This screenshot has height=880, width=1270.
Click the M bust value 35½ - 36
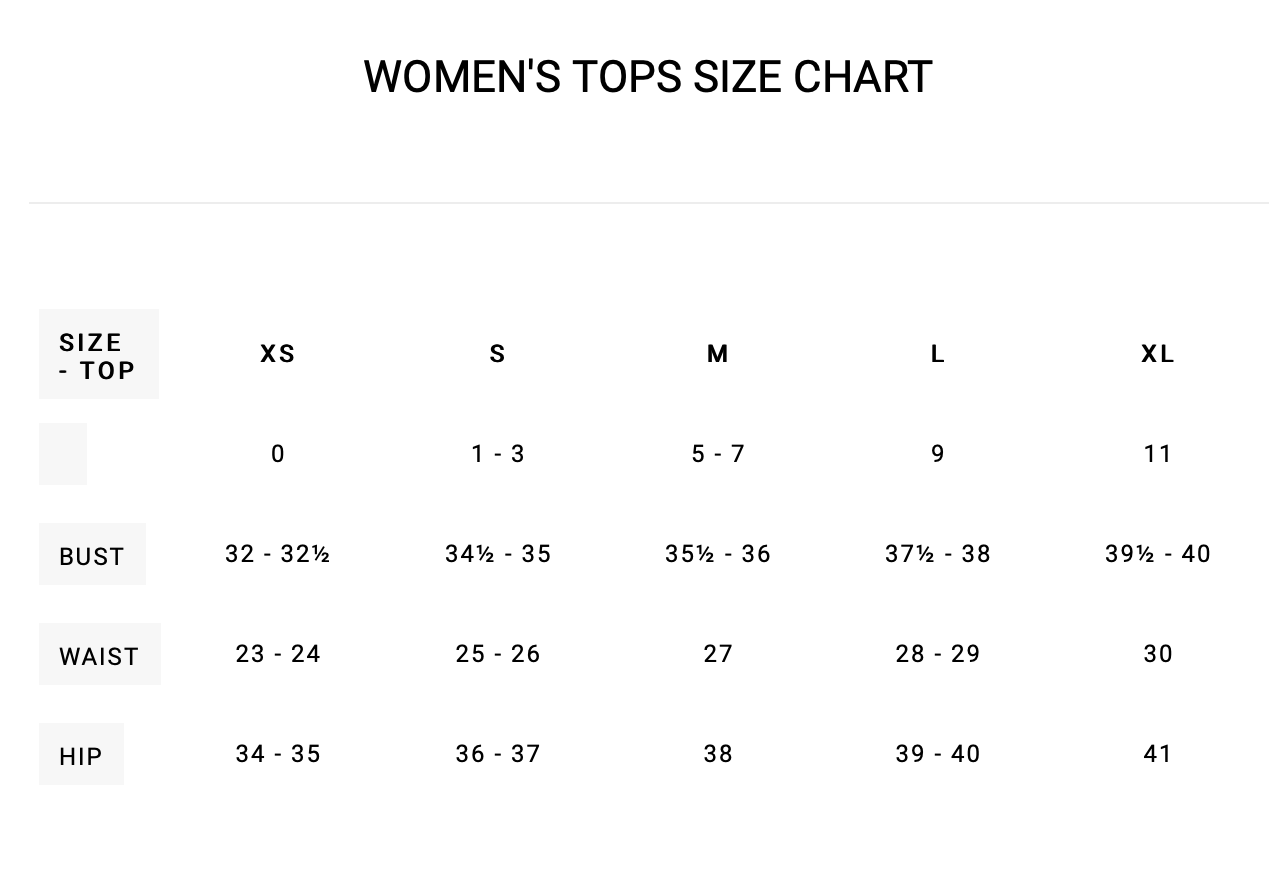click(718, 554)
